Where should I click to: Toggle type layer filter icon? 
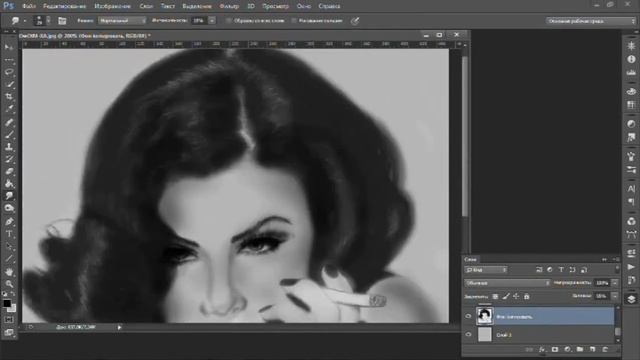[x=561, y=270]
